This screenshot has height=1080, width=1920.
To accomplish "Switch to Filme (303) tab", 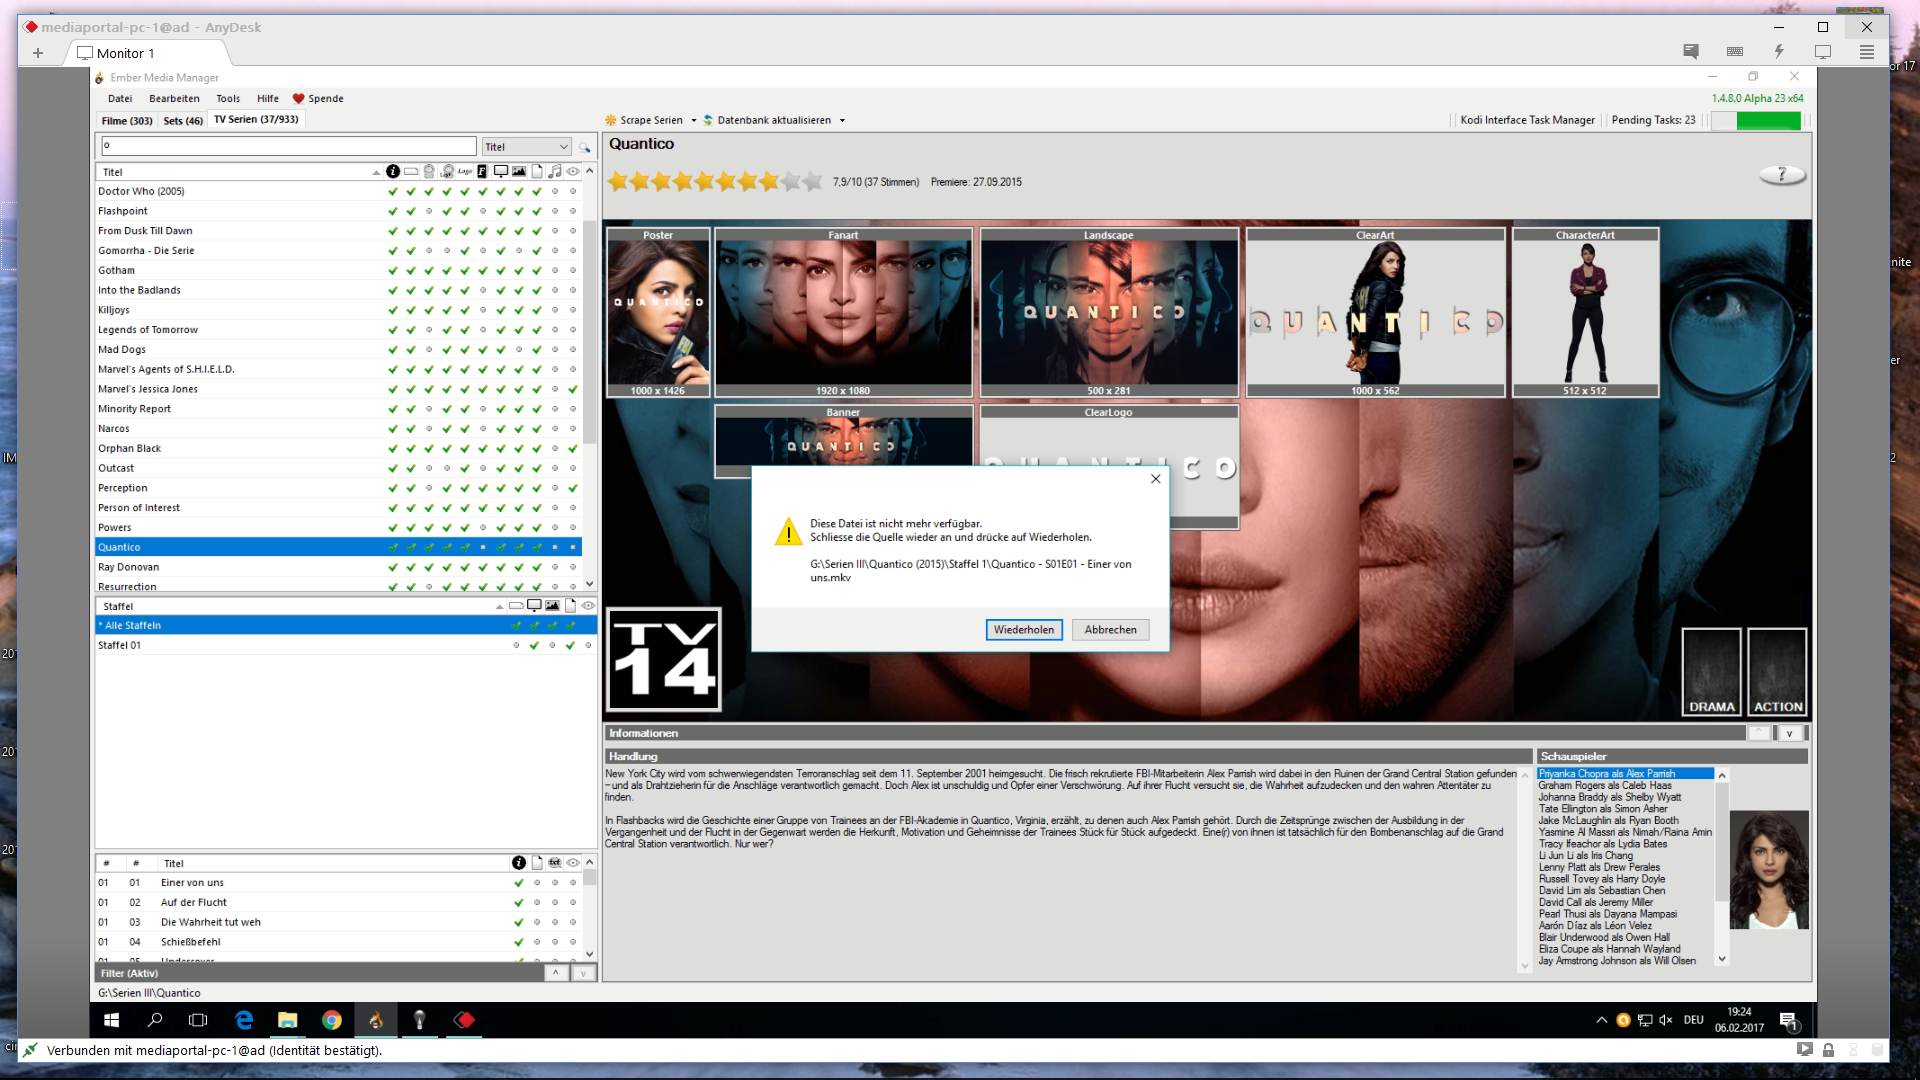I will tap(127, 121).
